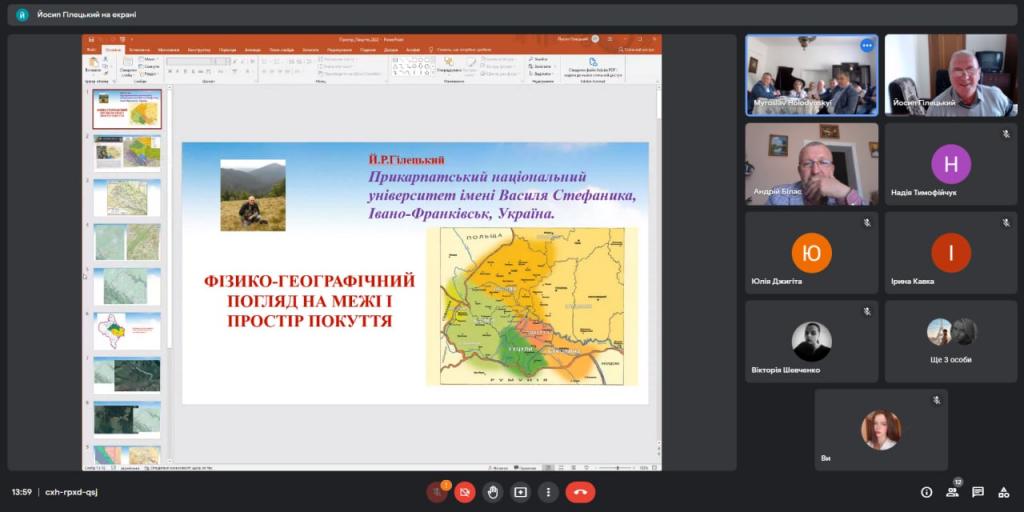Click the Надія Тимофійчук participant tile
Image resolution: width=1024 pixels, height=512 pixels.
coord(950,165)
